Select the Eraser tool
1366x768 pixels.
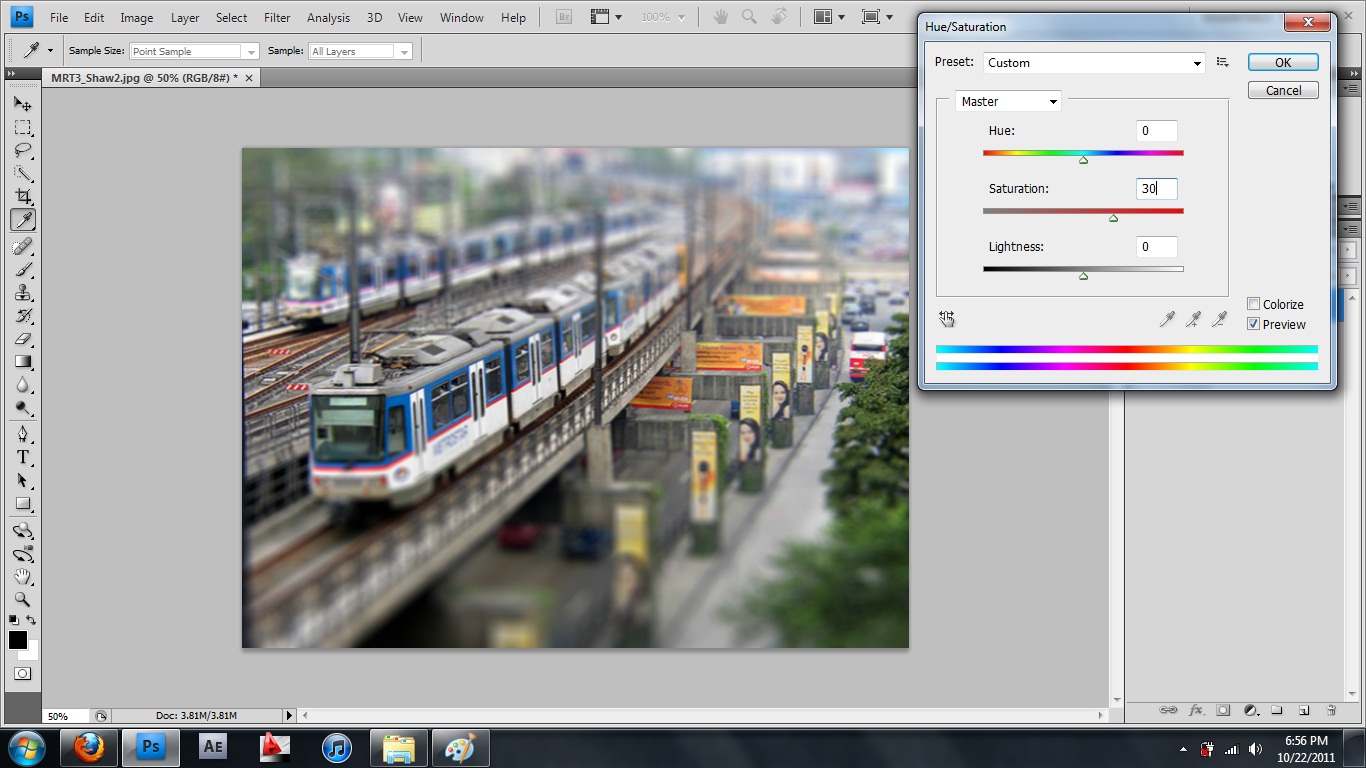(22, 339)
